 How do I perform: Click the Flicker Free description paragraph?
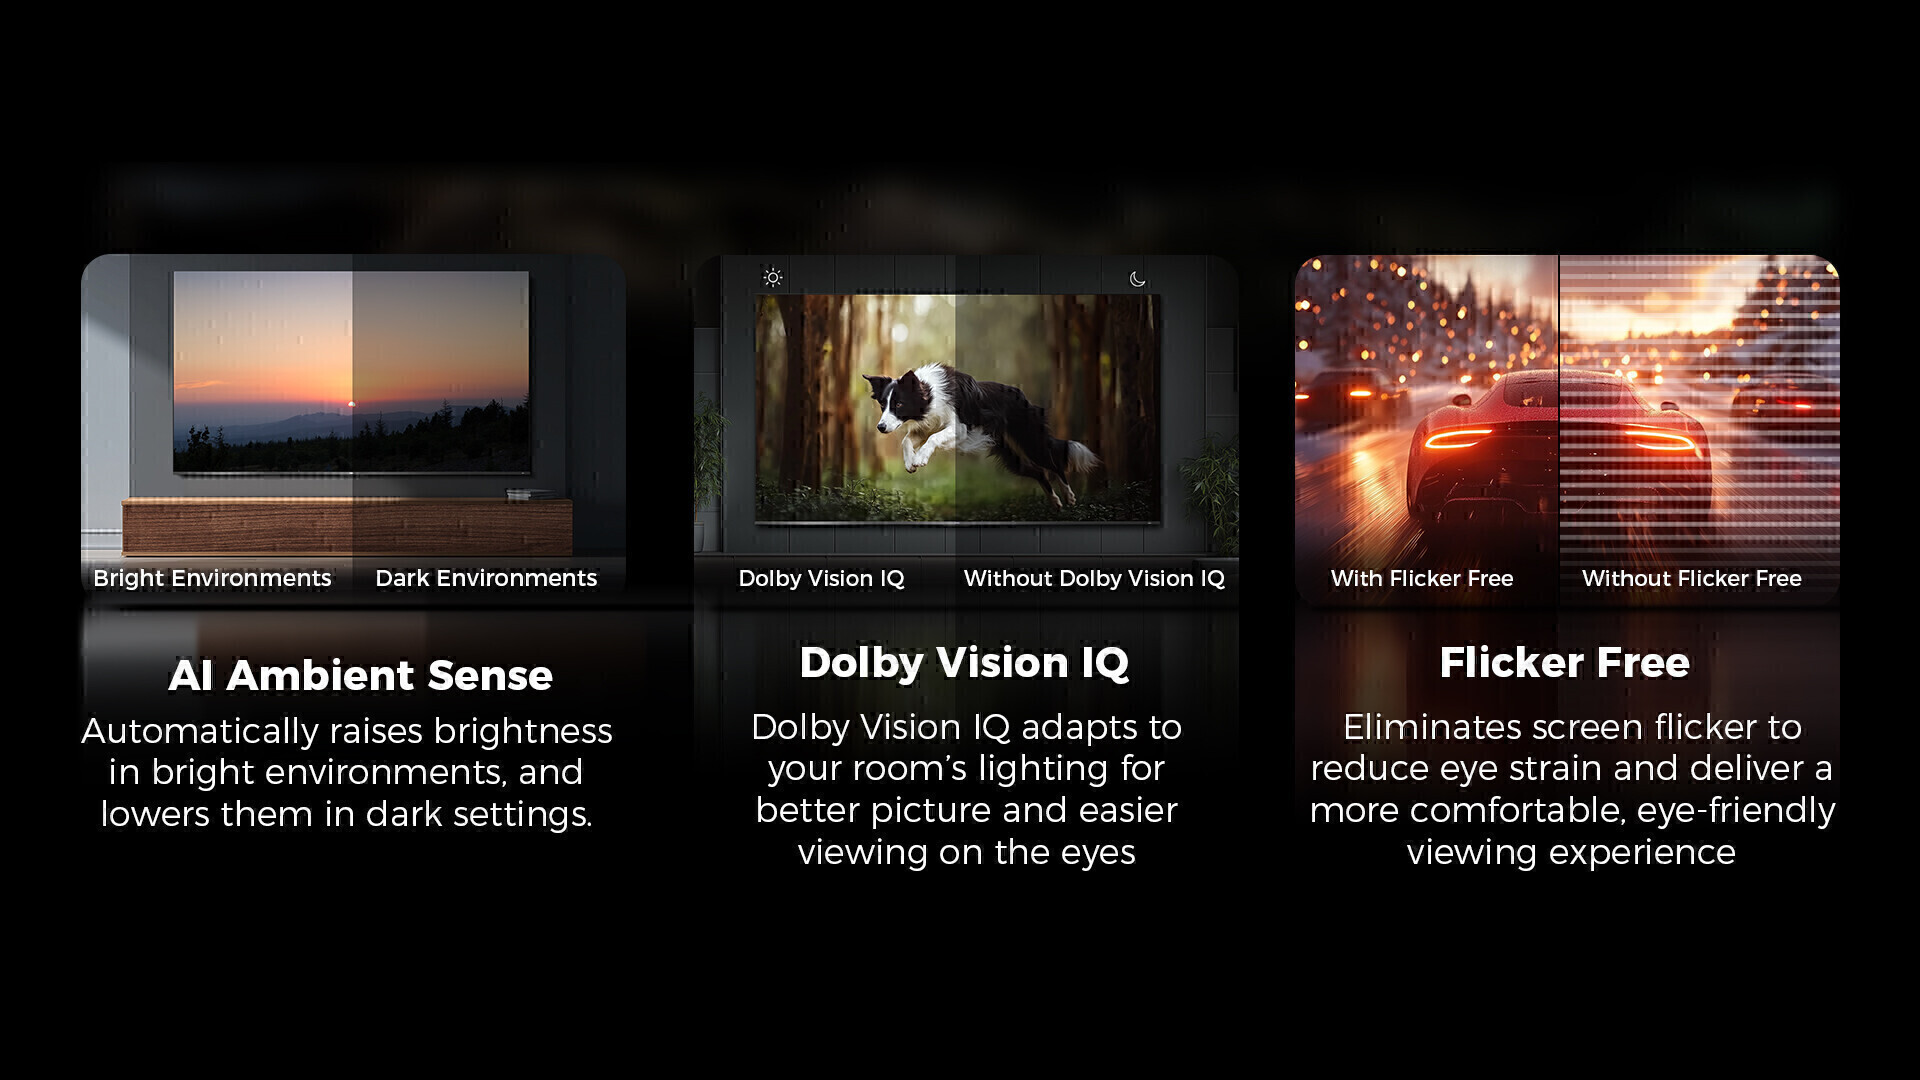click(x=1572, y=789)
